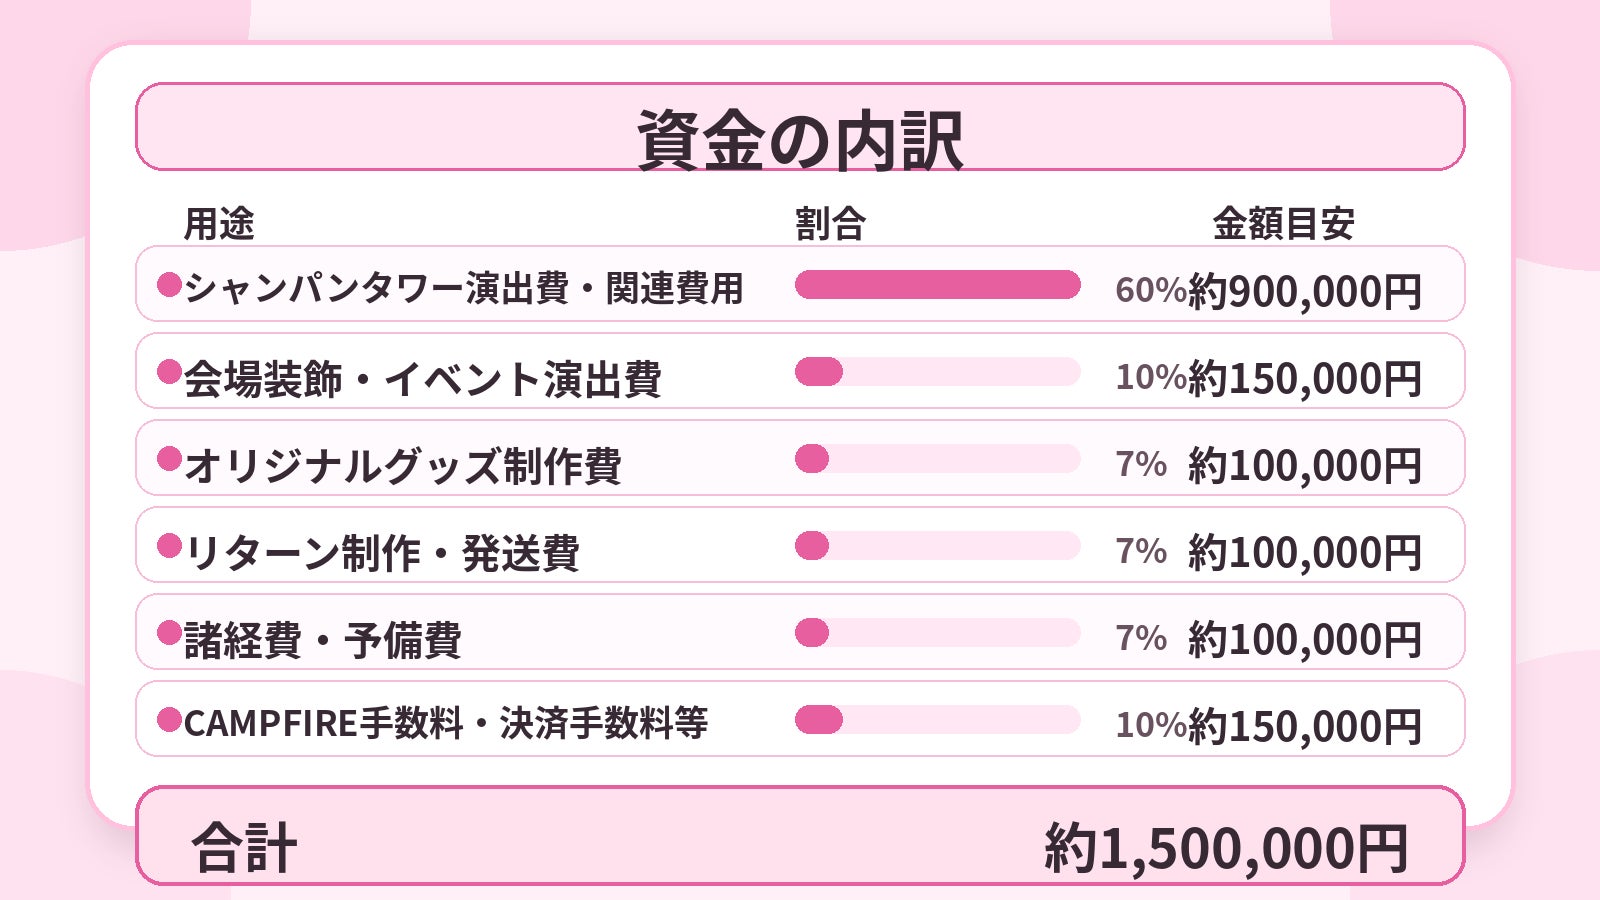
Task: Select the 約1,500,000円 total amount
Action: point(1226,848)
